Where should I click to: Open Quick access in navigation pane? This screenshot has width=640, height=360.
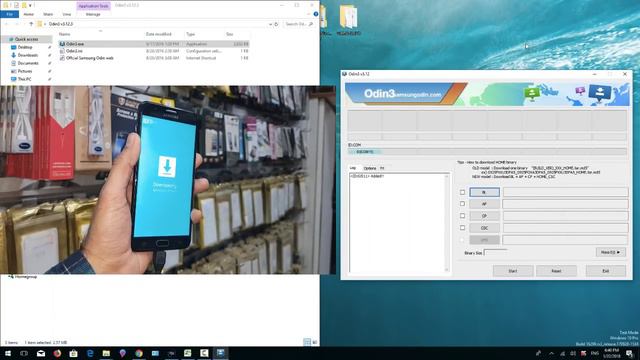pos(26,39)
